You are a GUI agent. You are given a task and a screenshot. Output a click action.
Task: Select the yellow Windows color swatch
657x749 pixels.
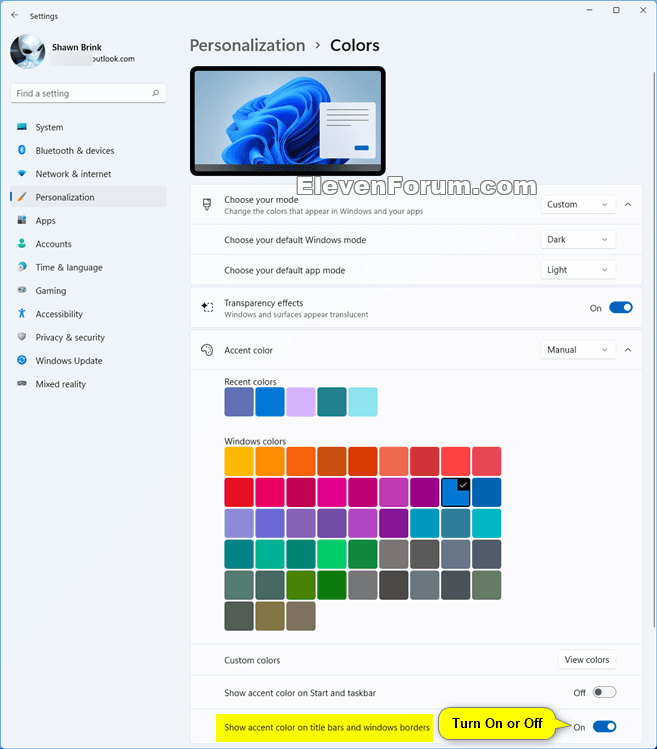tap(239, 461)
